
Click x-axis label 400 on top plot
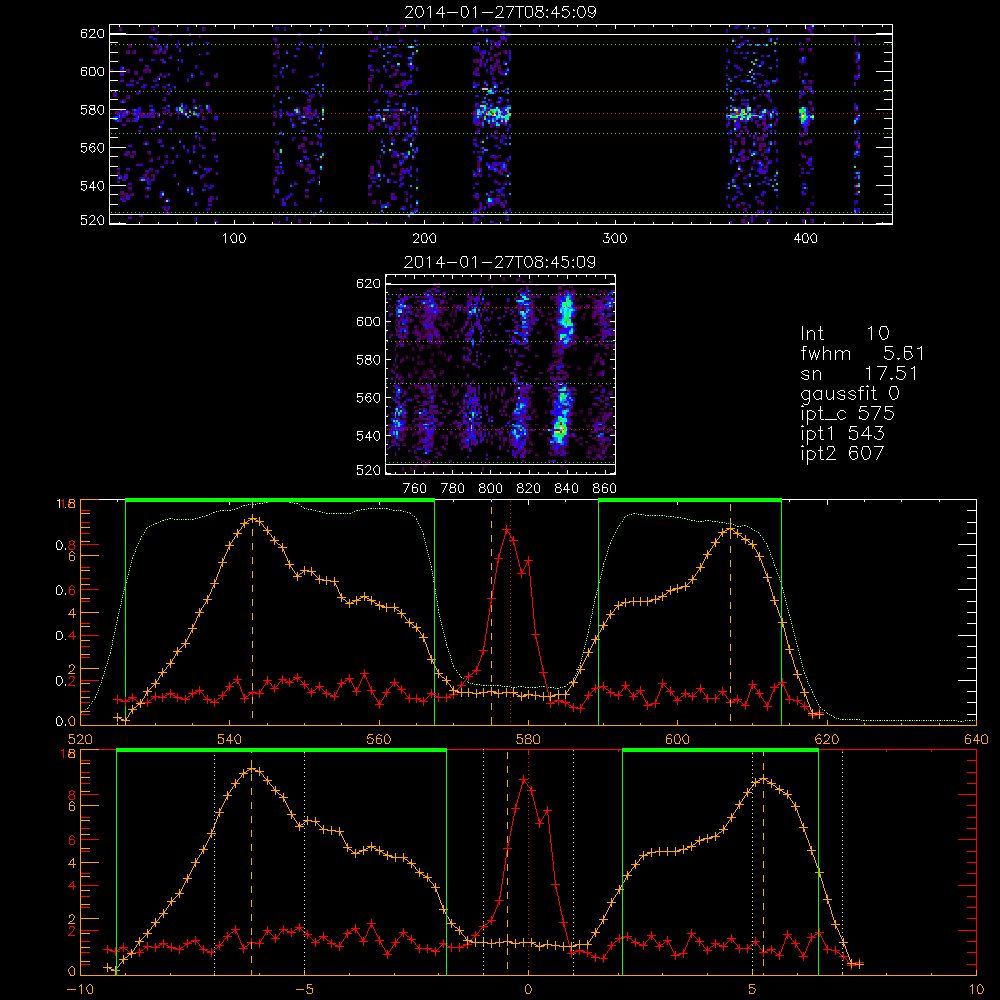coord(805,239)
